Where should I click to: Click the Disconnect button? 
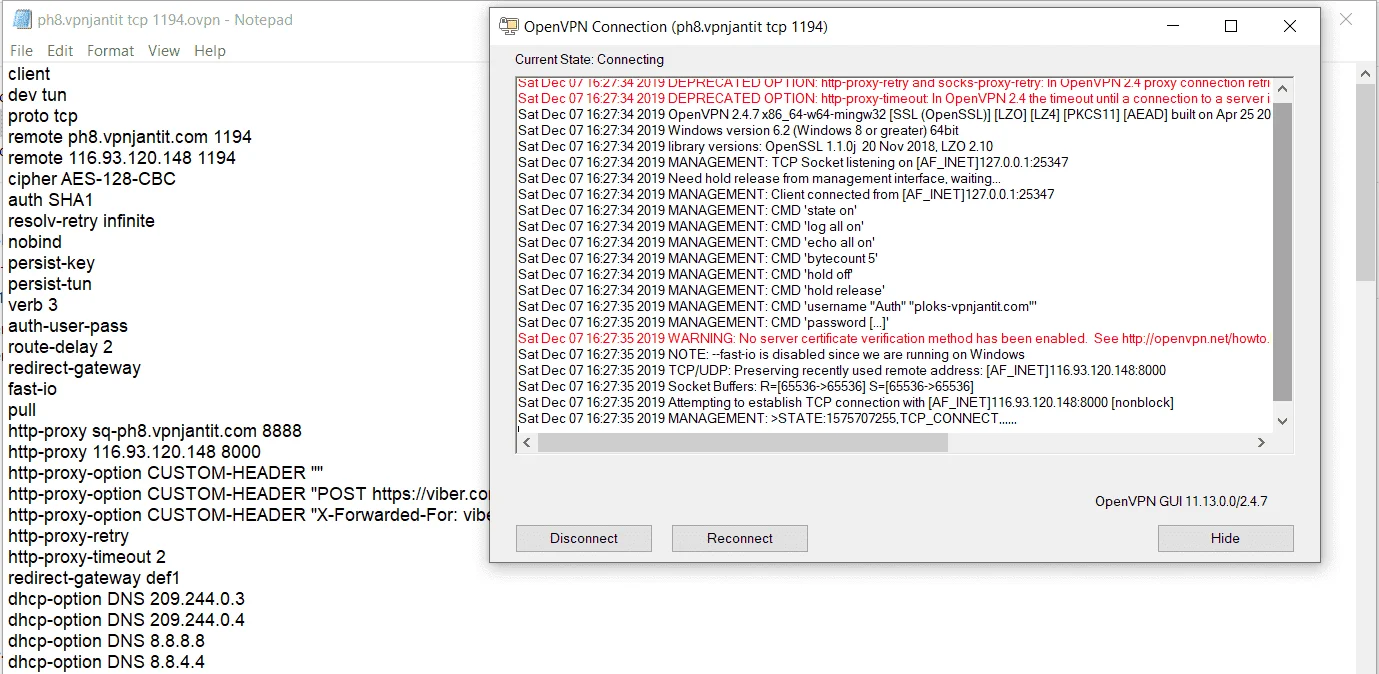click(x=584, y=538)
